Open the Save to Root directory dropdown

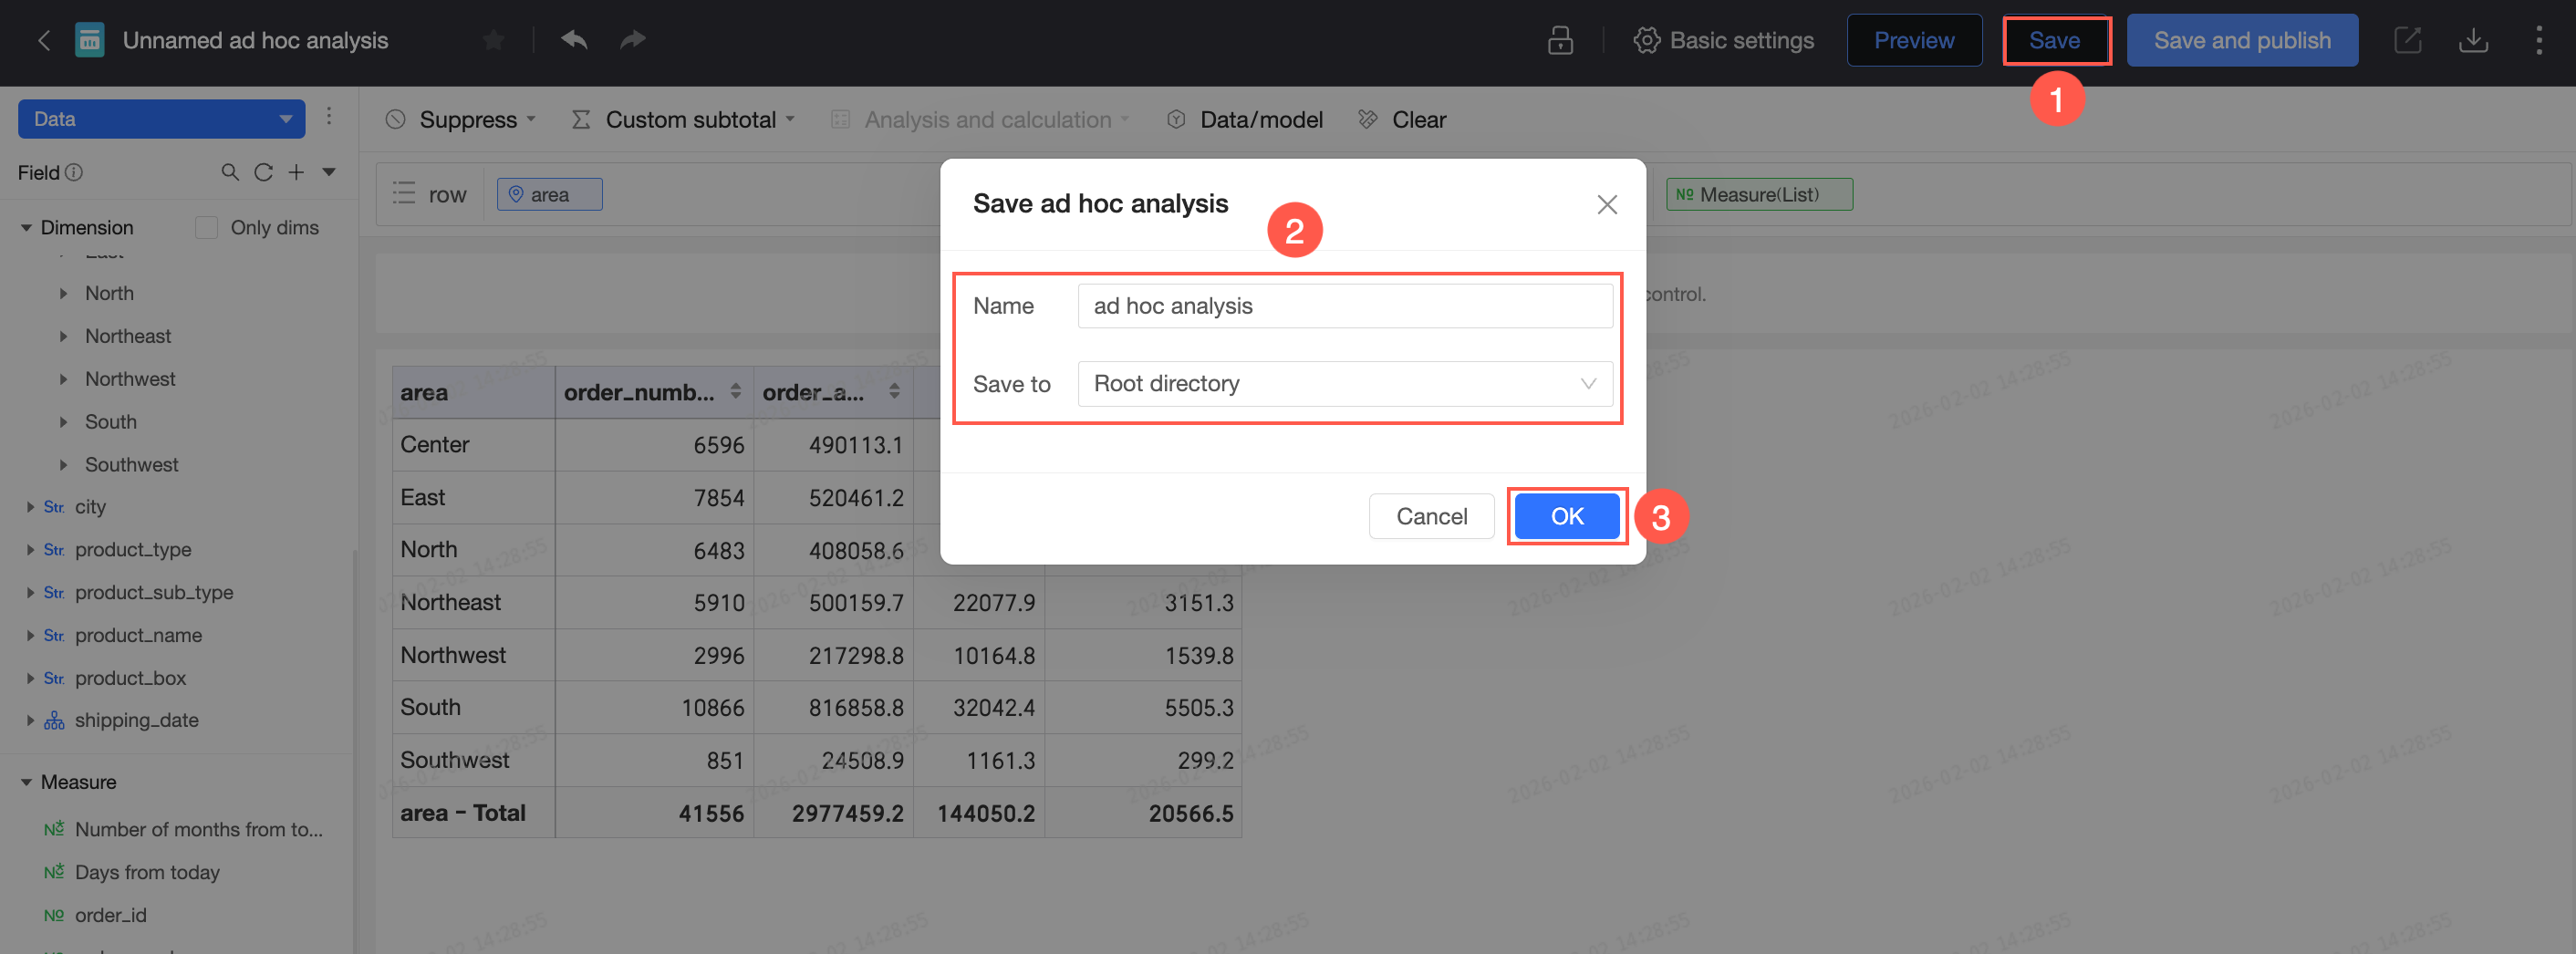point(1344,384)
